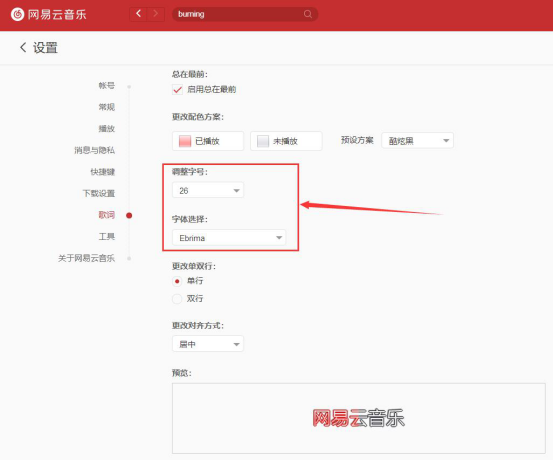
Task: Open the 快捷键 settings section
Action: (x=103, y=172)
